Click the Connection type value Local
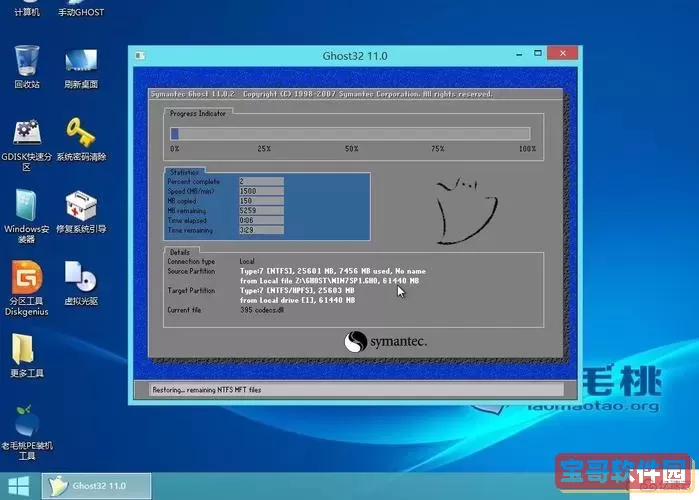 coord(247,262)
